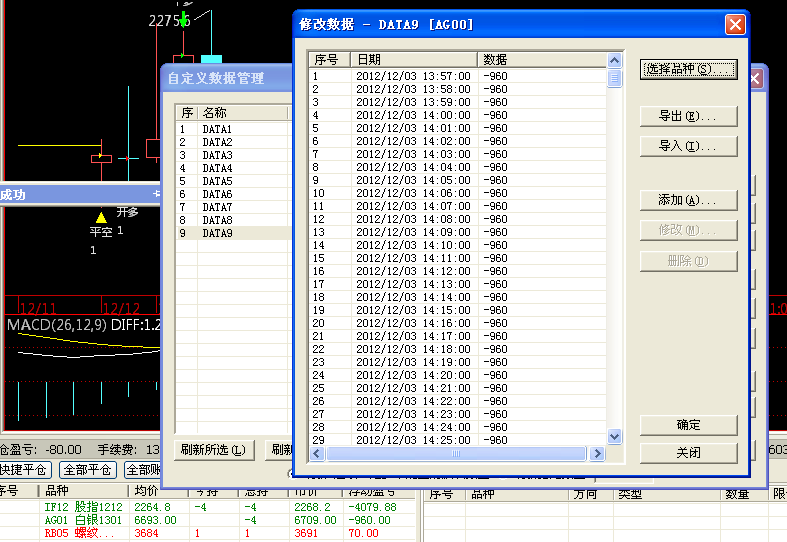The width and height of the screenshot is (787, 542).
Task: Click horizontal scrollbar left arrow
Action: pyautogui.click(x=317, y=454)
